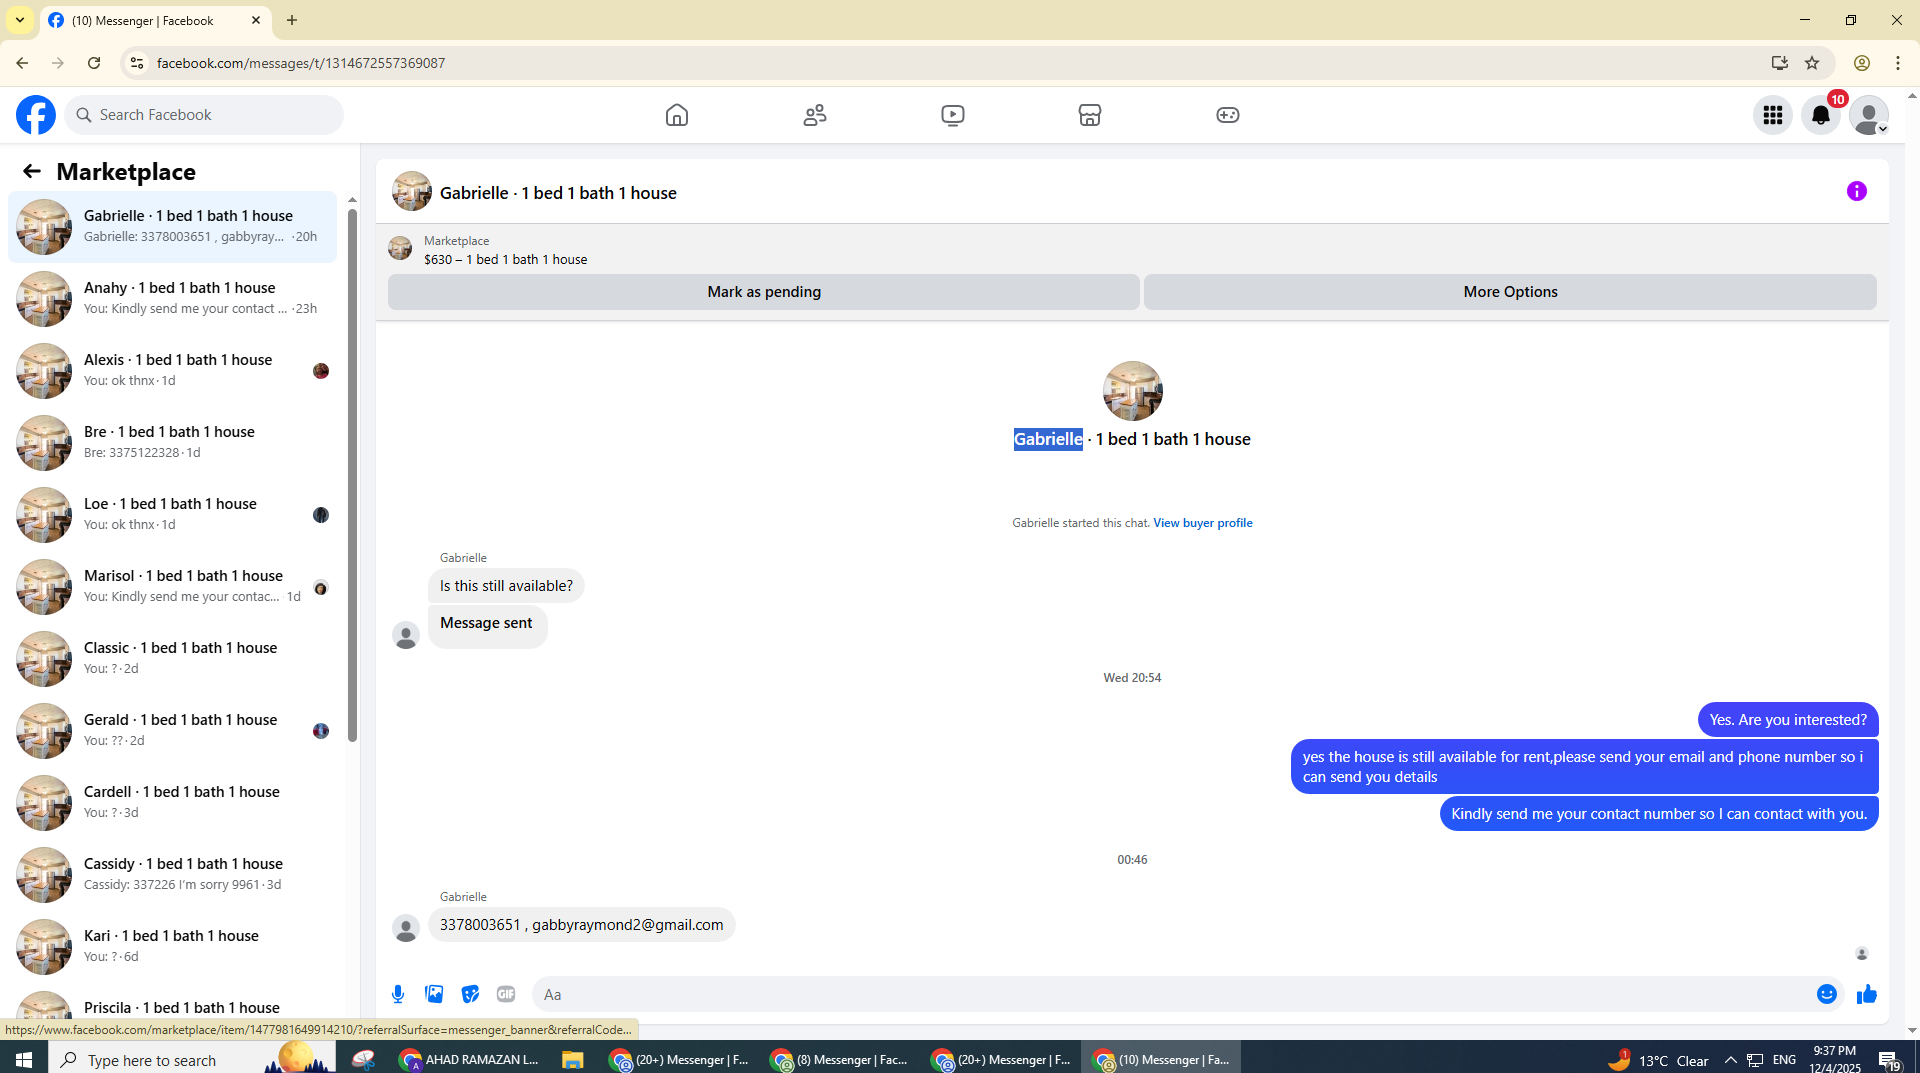Open emoji picker in message box
Image resolution: width=1920 pixels, height=1073 pixels.
pos(1827,994)
